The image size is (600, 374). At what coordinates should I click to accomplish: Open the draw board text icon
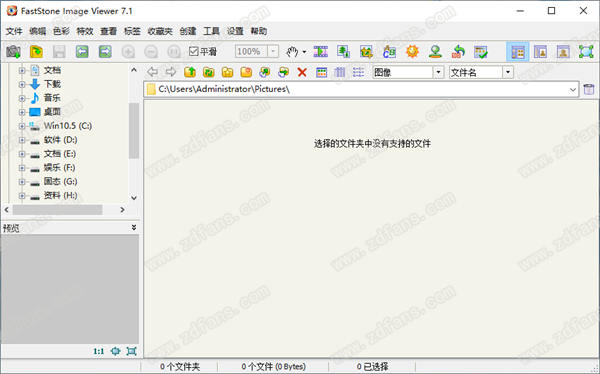pos(389,51)
